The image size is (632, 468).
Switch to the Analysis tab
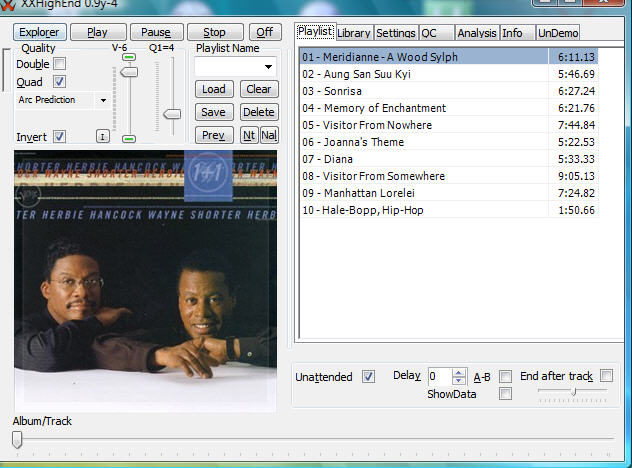[477, 33]
